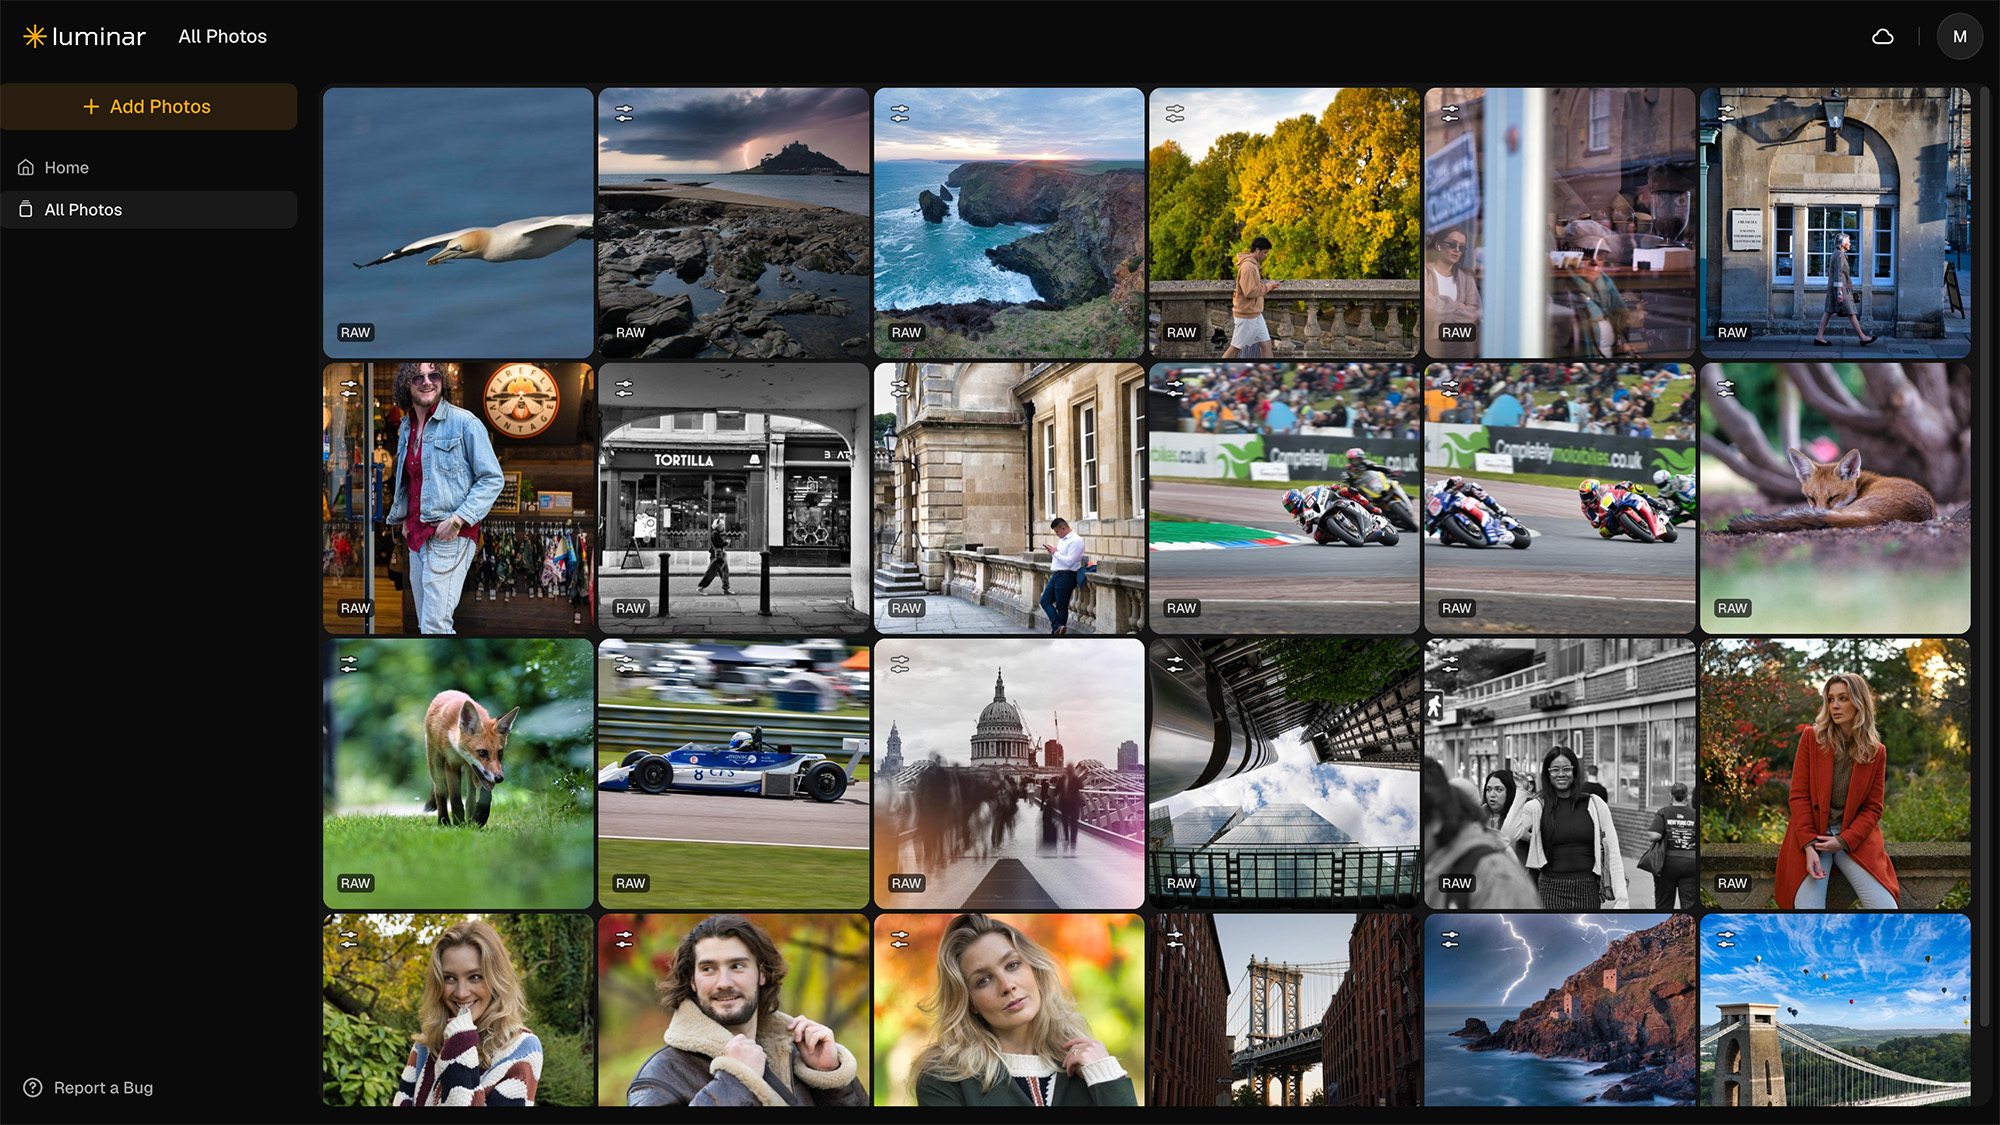The height and width of the screenshot is (1125, 2000).
Task: Click the edits icon on the sleeping fox photo
Action: coord(1725,389)
